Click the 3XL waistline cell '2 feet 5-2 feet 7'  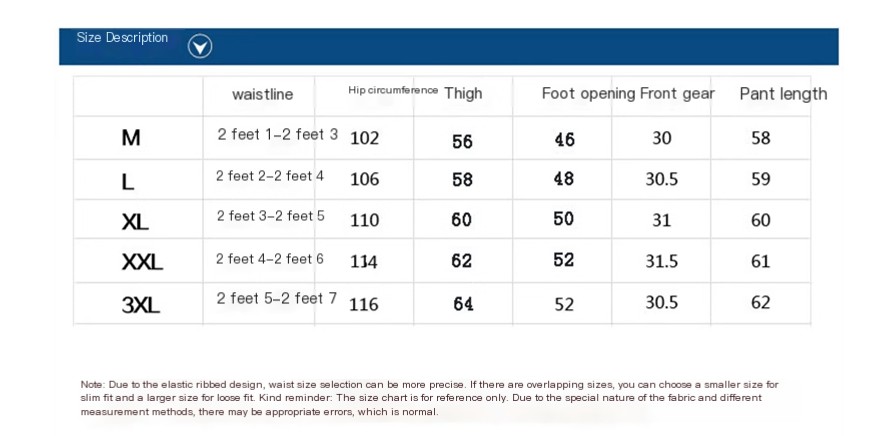(x=277, y=298)
